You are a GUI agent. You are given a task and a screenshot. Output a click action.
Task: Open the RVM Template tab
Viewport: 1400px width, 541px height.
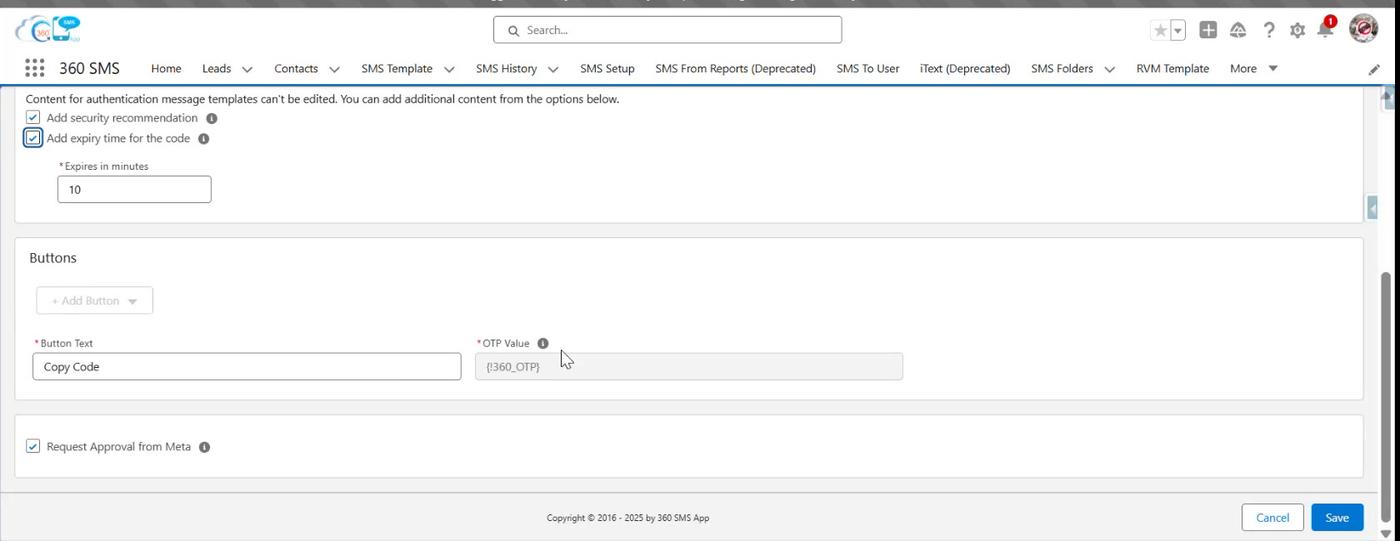point(1172,68)
